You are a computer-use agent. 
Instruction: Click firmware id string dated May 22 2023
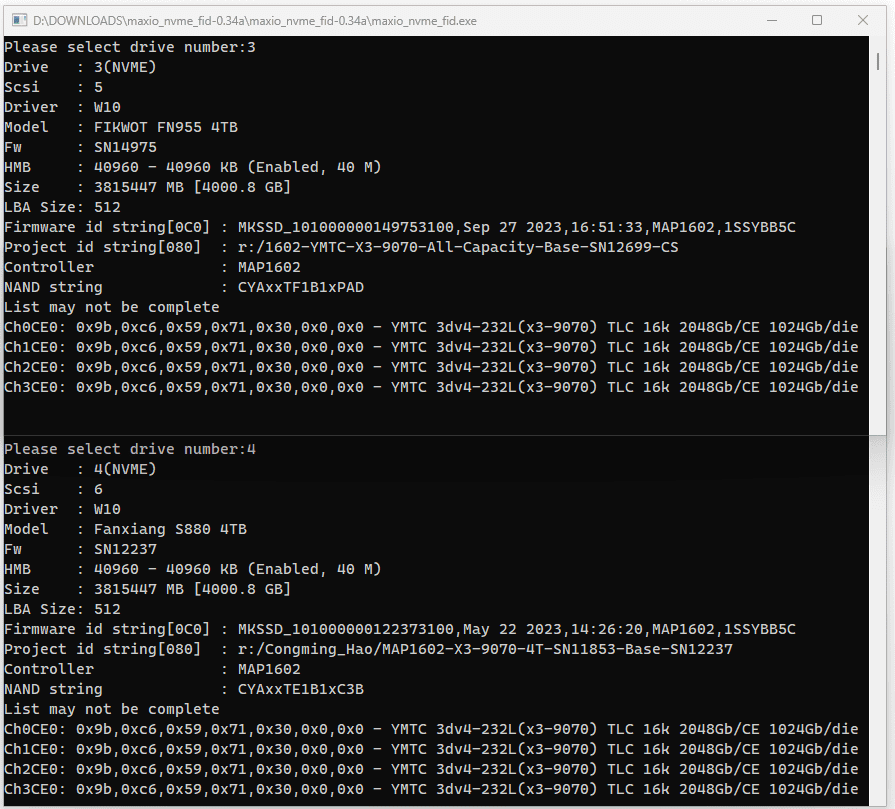pos(400,629)
